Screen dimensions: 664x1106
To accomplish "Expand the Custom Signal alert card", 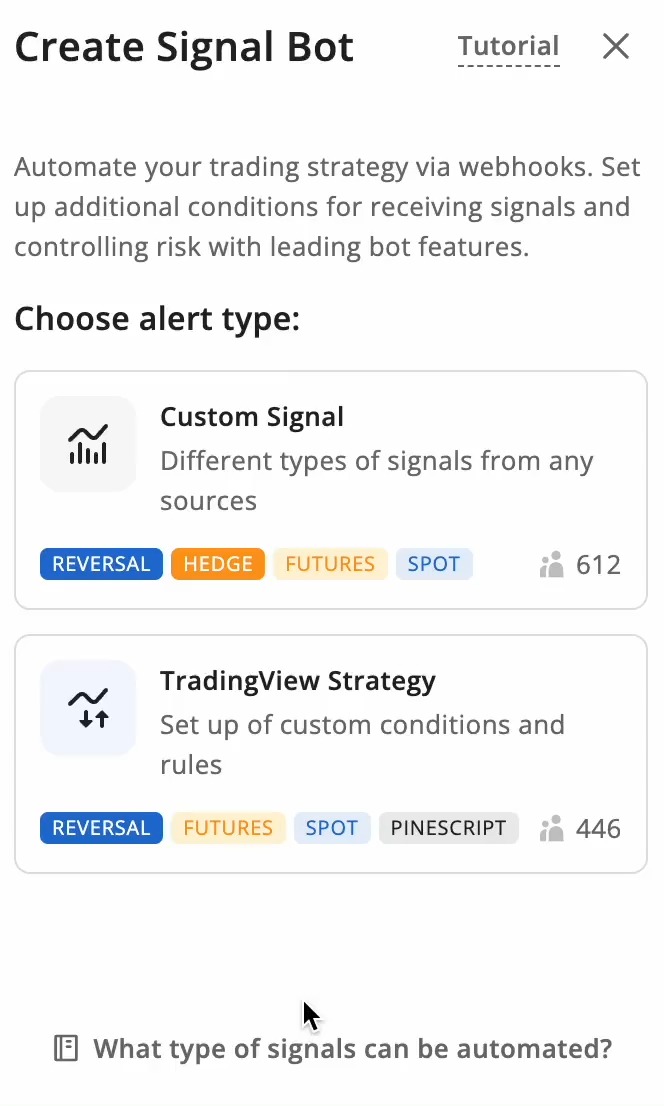I will [331, 489].
